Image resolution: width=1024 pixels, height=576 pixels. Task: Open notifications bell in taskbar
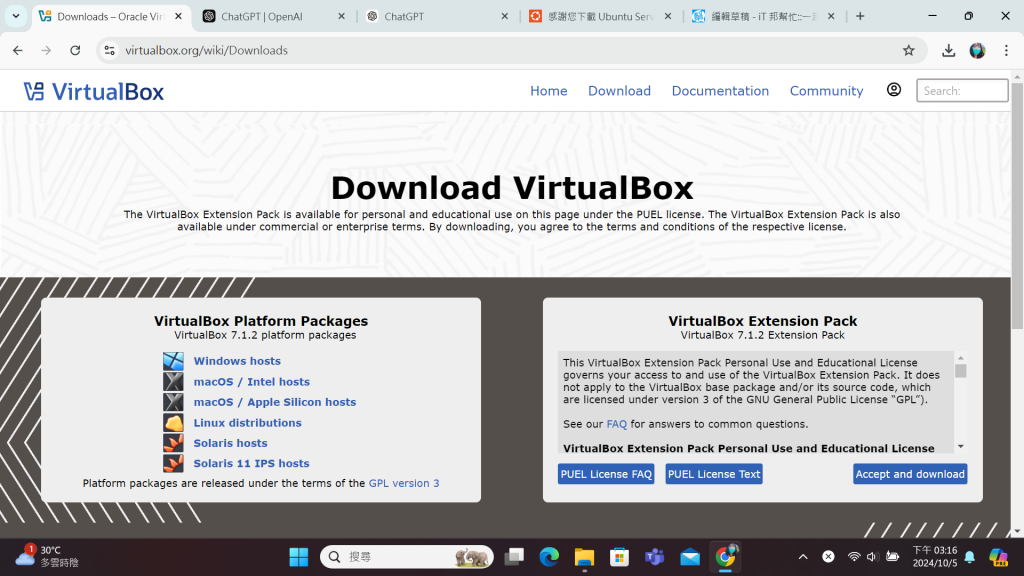pyautogui.click(x=970, y=557)
